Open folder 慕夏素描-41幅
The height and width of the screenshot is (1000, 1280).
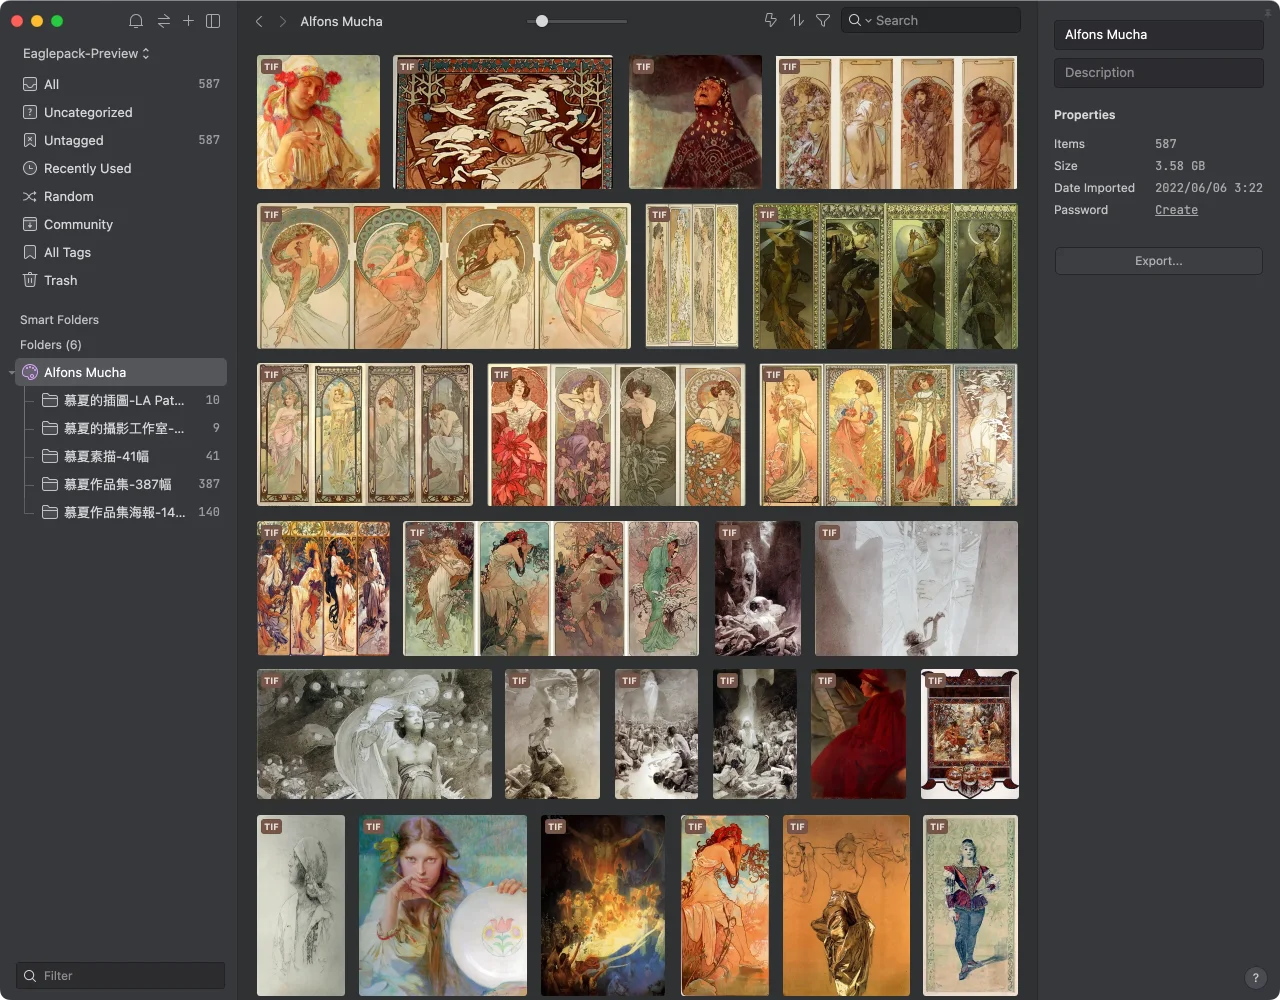coord(128,456)
